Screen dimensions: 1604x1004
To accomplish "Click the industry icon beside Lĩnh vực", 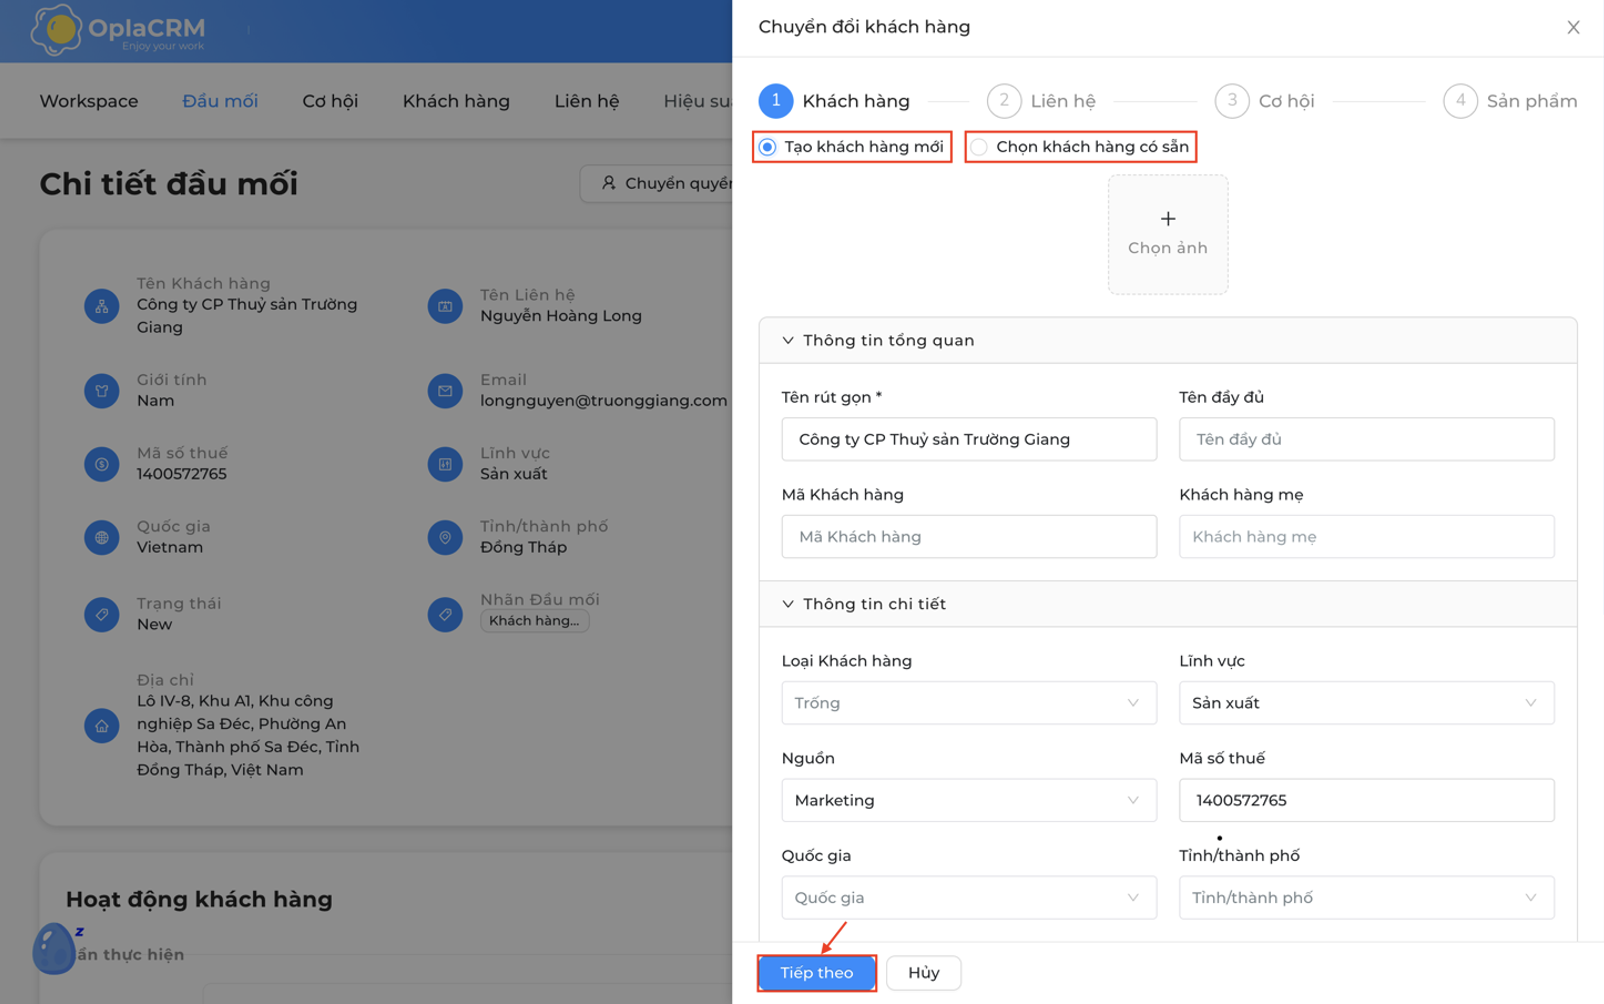I will [x=445, y=464].
